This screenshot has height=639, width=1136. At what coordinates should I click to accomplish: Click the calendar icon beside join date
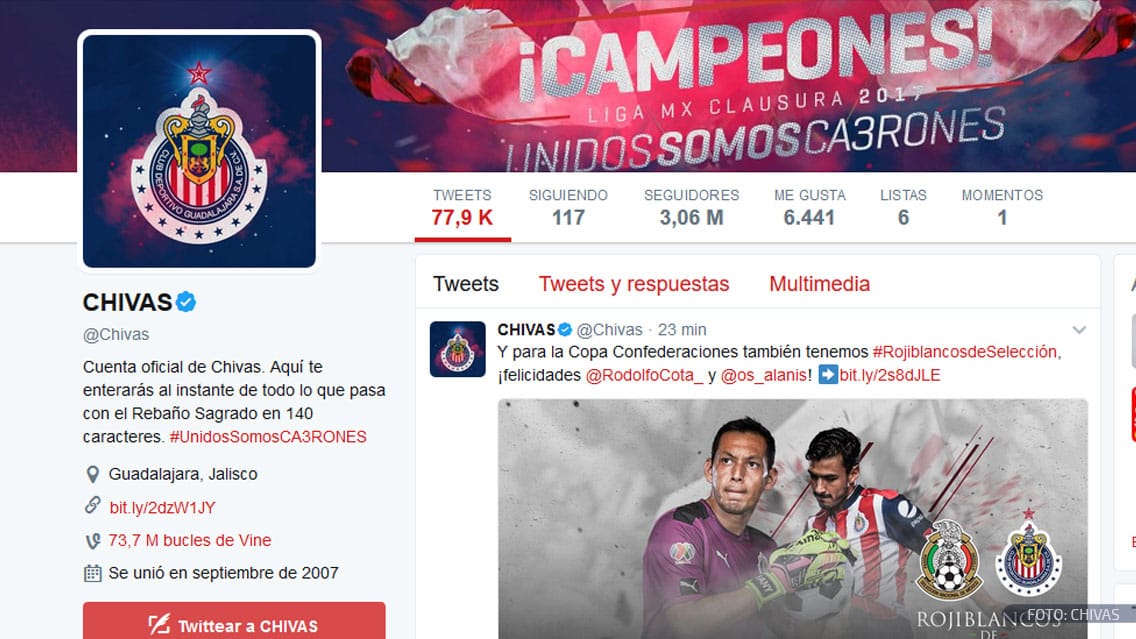tap(93, 573)
